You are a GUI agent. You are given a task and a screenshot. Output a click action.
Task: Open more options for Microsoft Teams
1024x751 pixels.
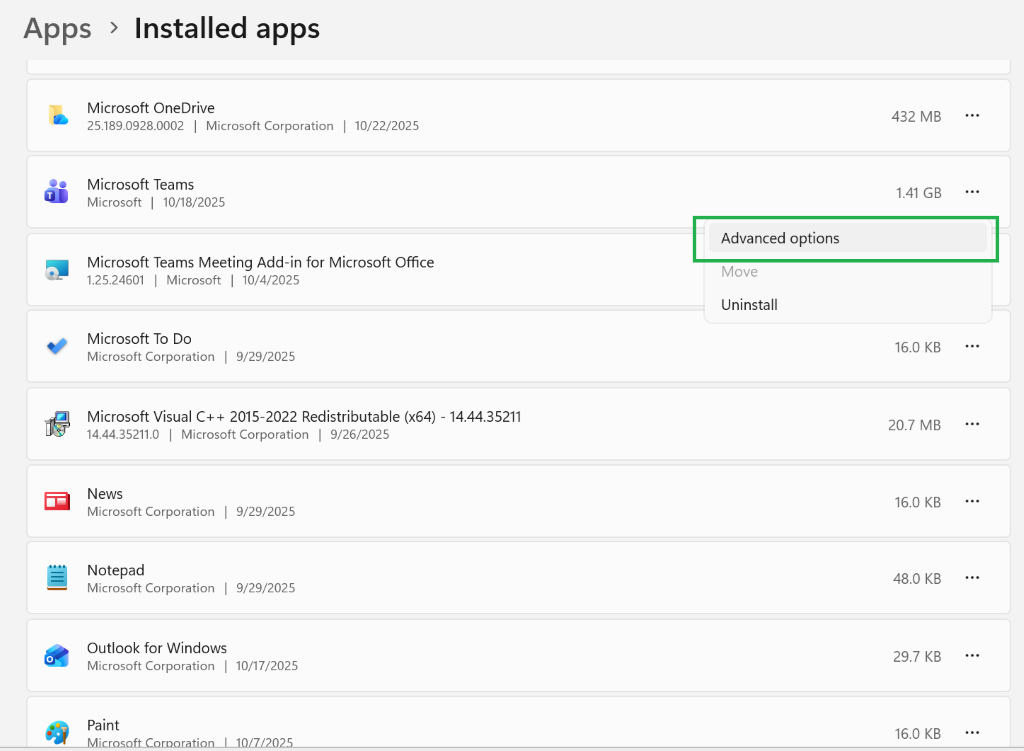point(972,192)
